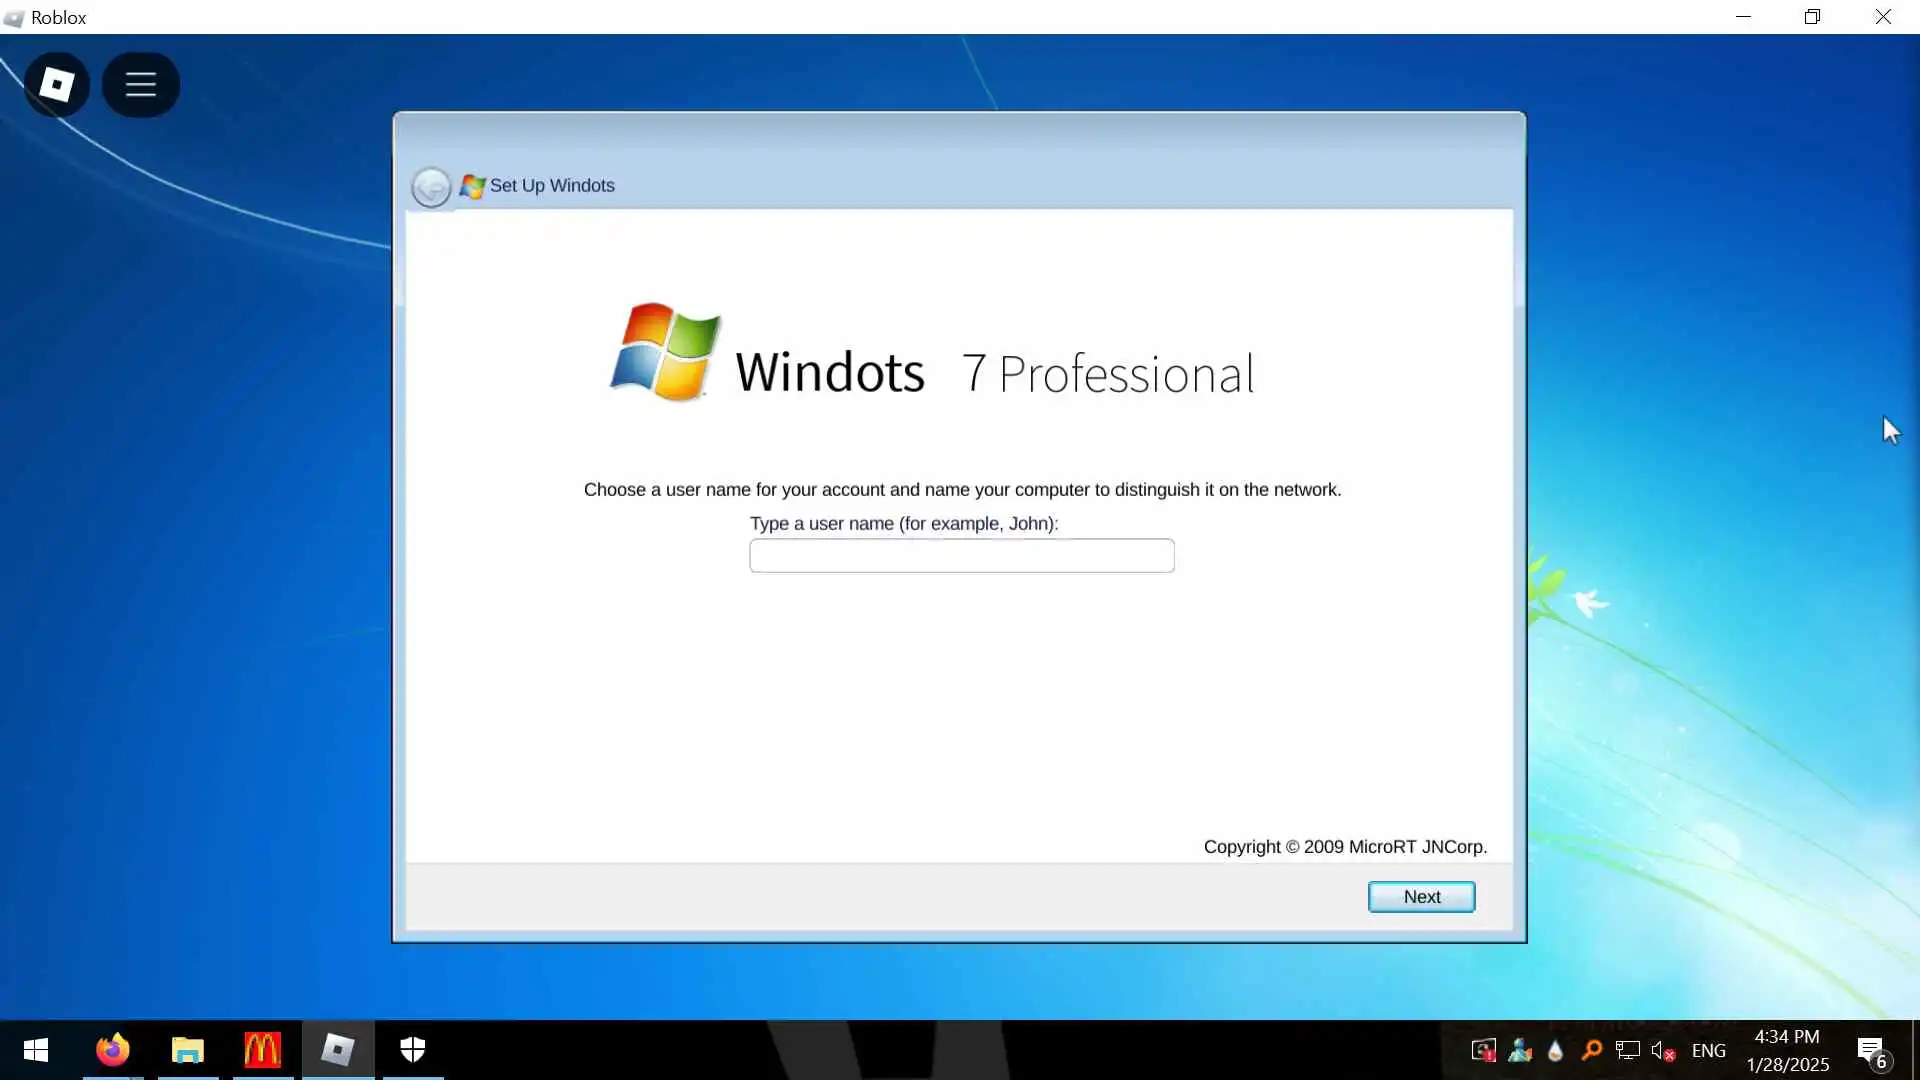This screenshot has width=1920, height=1080.
Task: Switch ENG input language indicator
Action: click(x=1708, y=1051)
